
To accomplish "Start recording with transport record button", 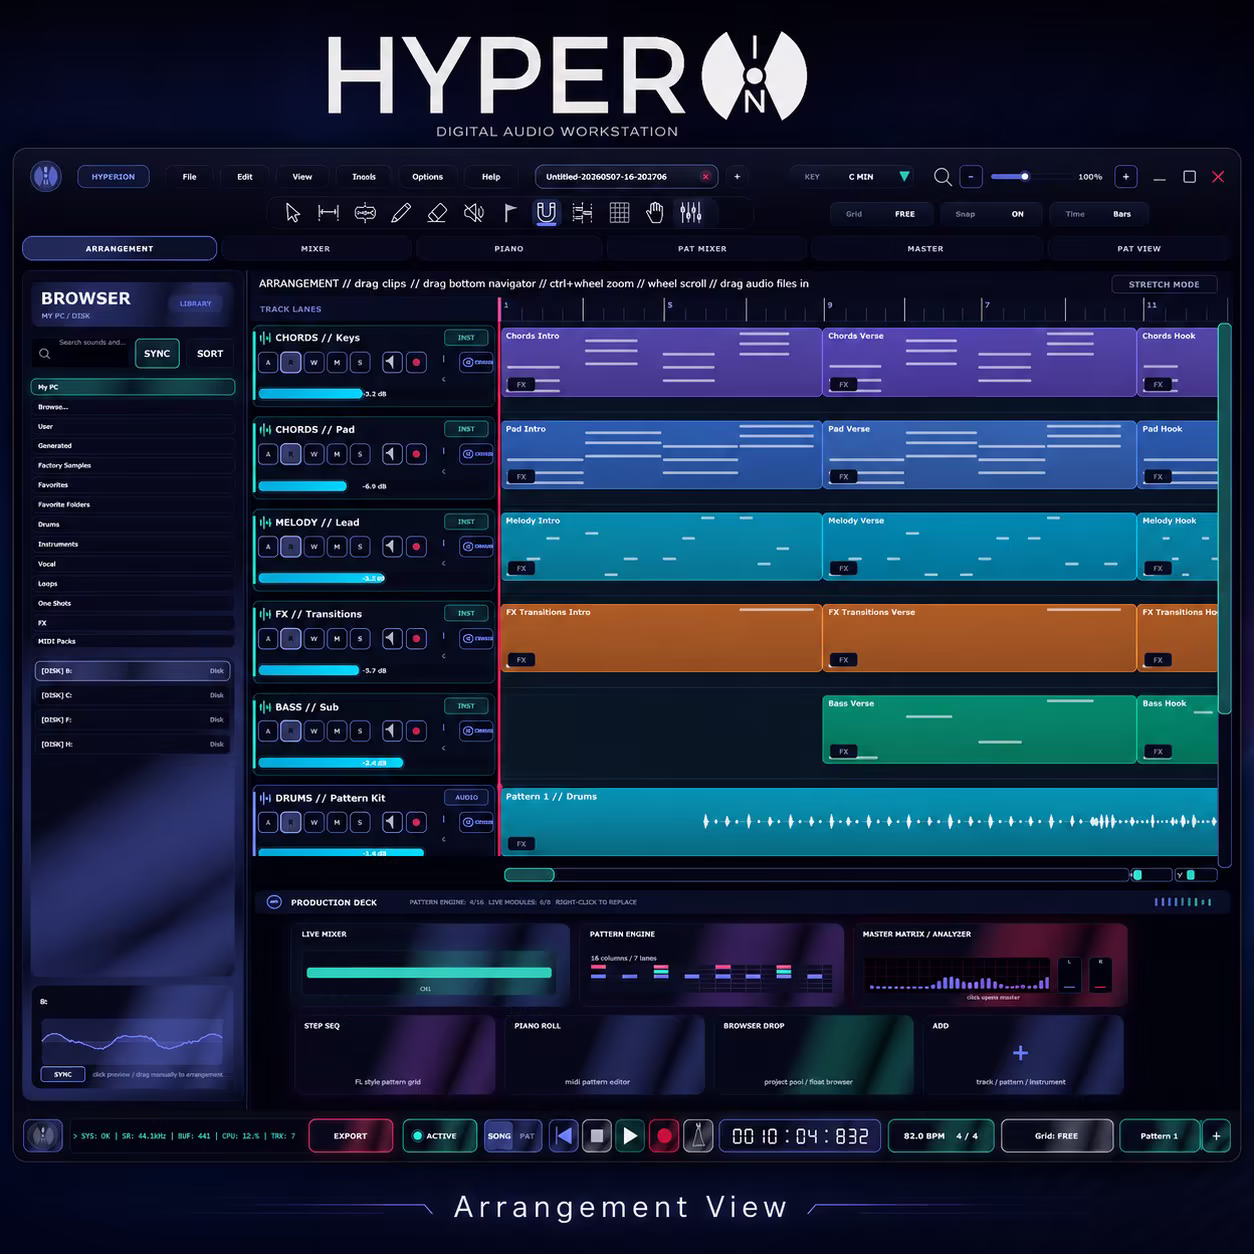I will click(664, 1136).
